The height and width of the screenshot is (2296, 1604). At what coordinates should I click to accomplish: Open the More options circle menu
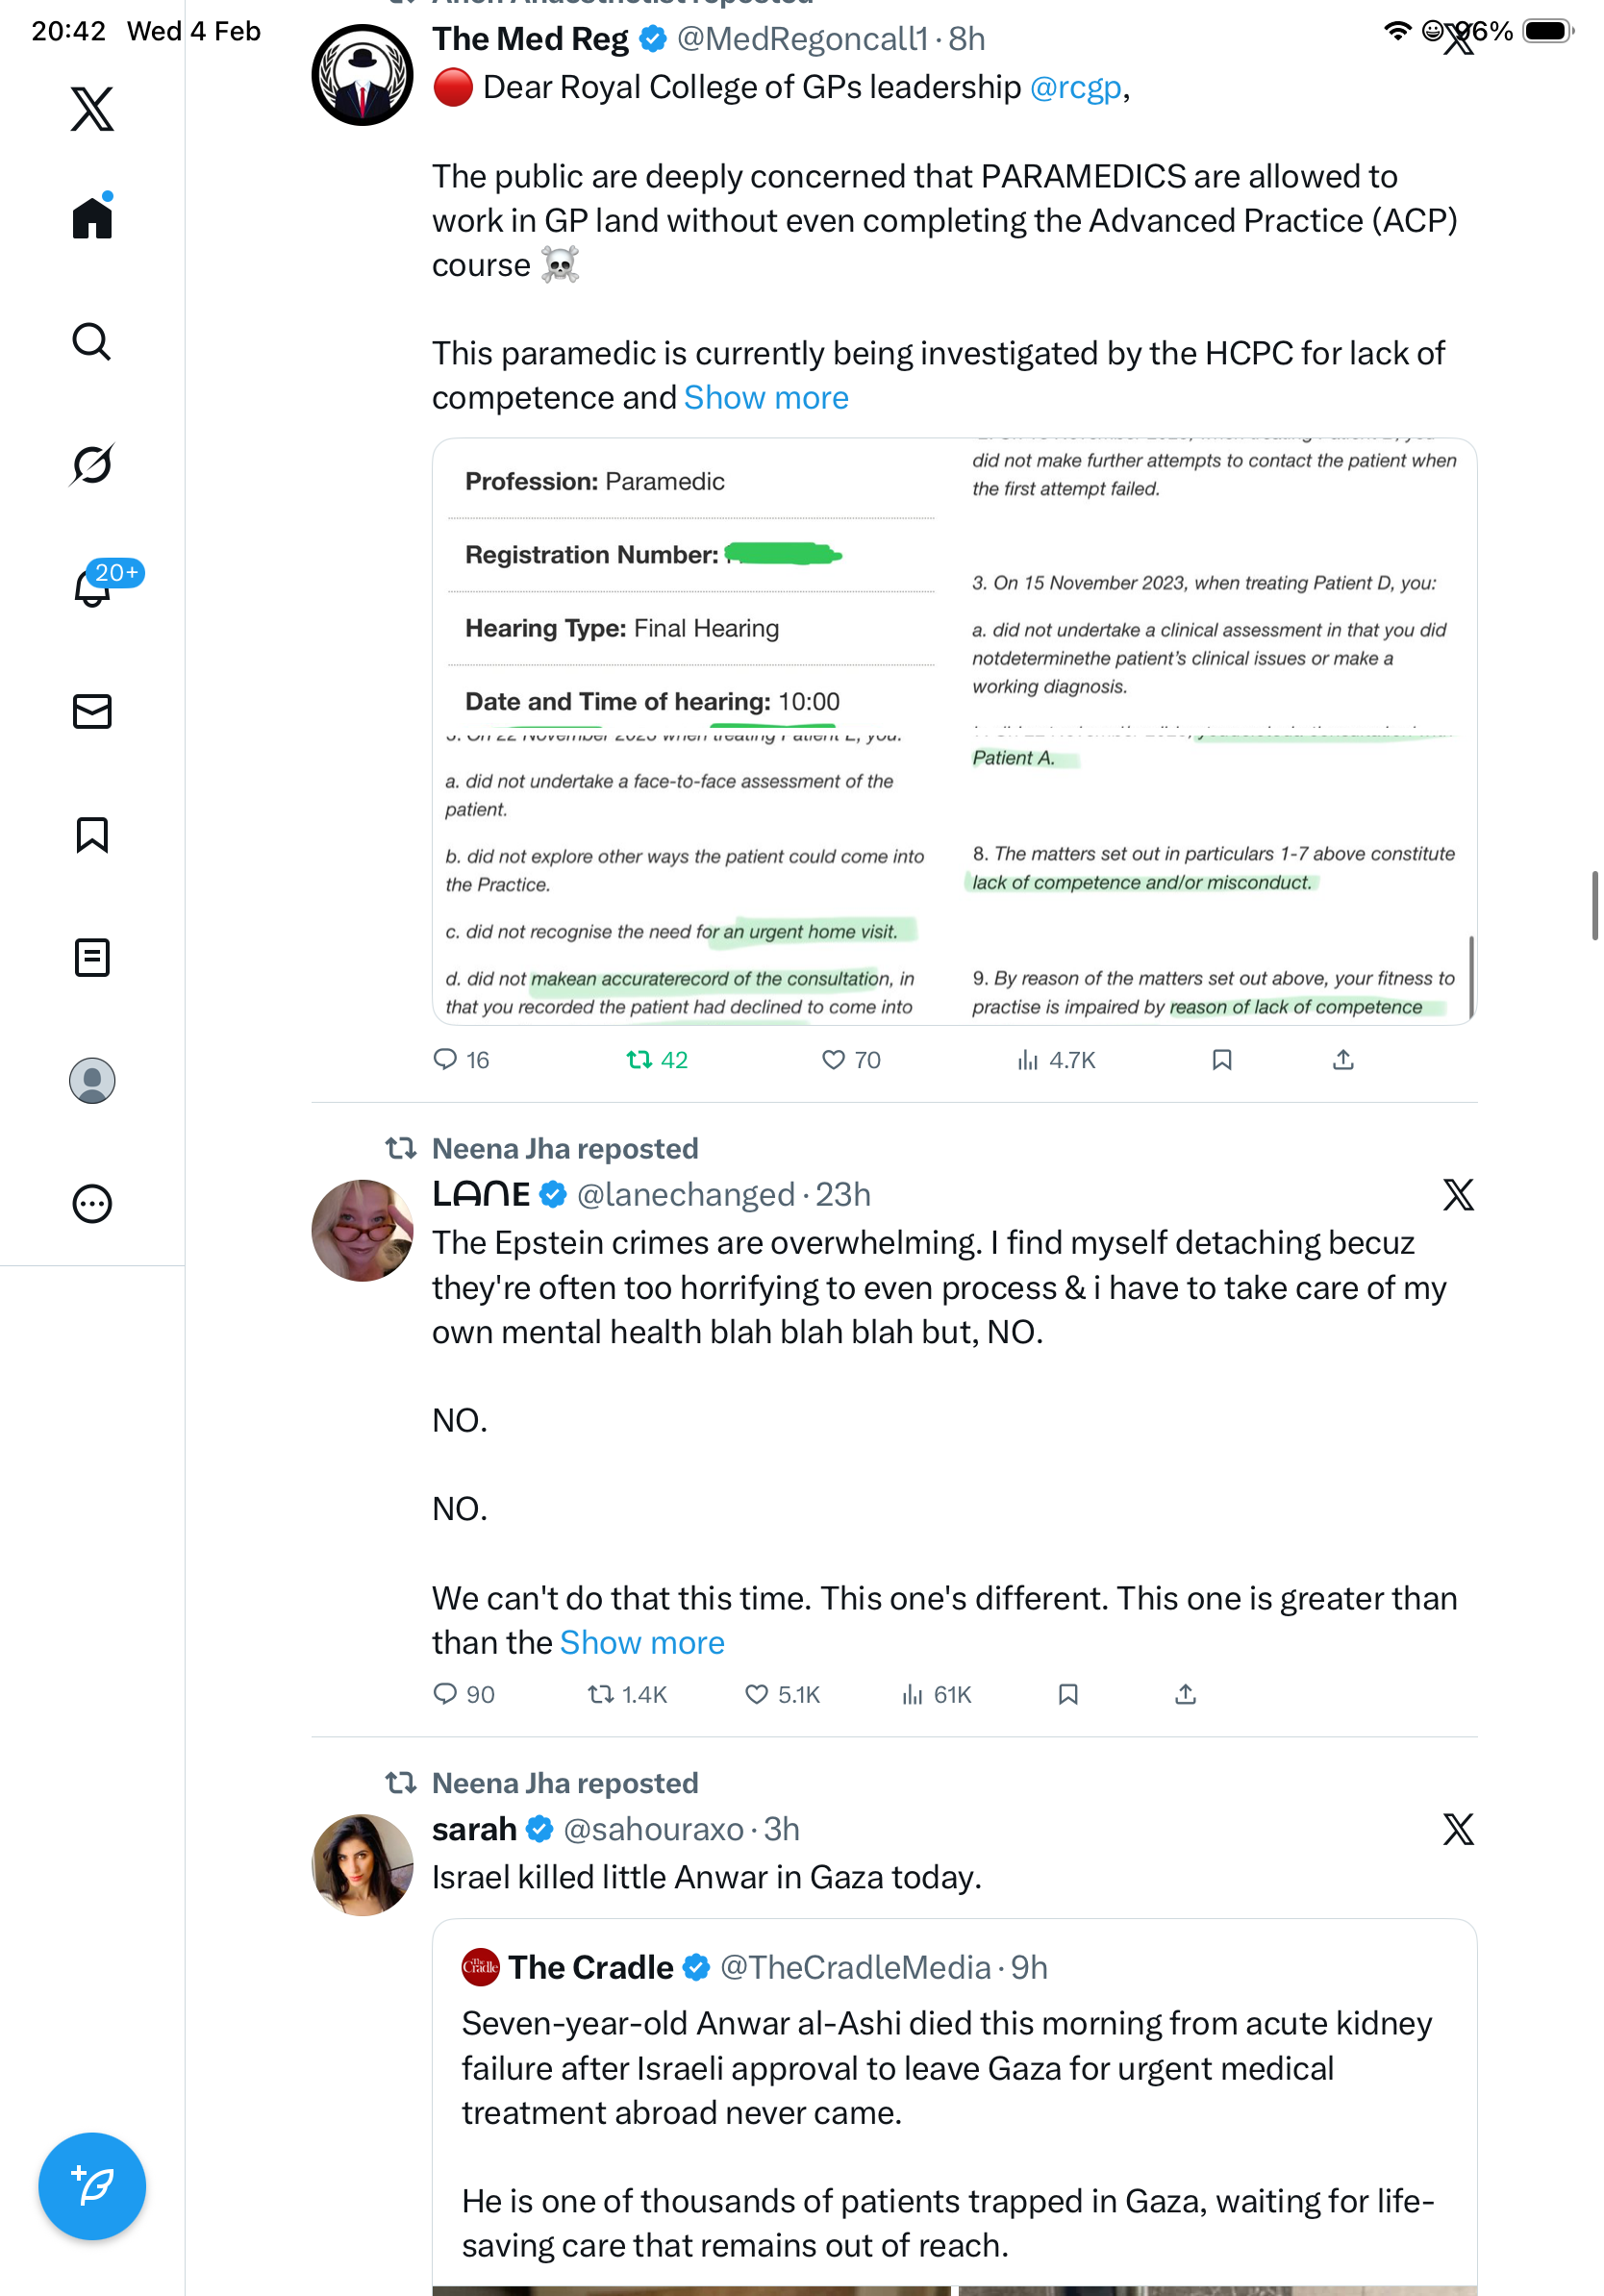tap(92, 1204)
